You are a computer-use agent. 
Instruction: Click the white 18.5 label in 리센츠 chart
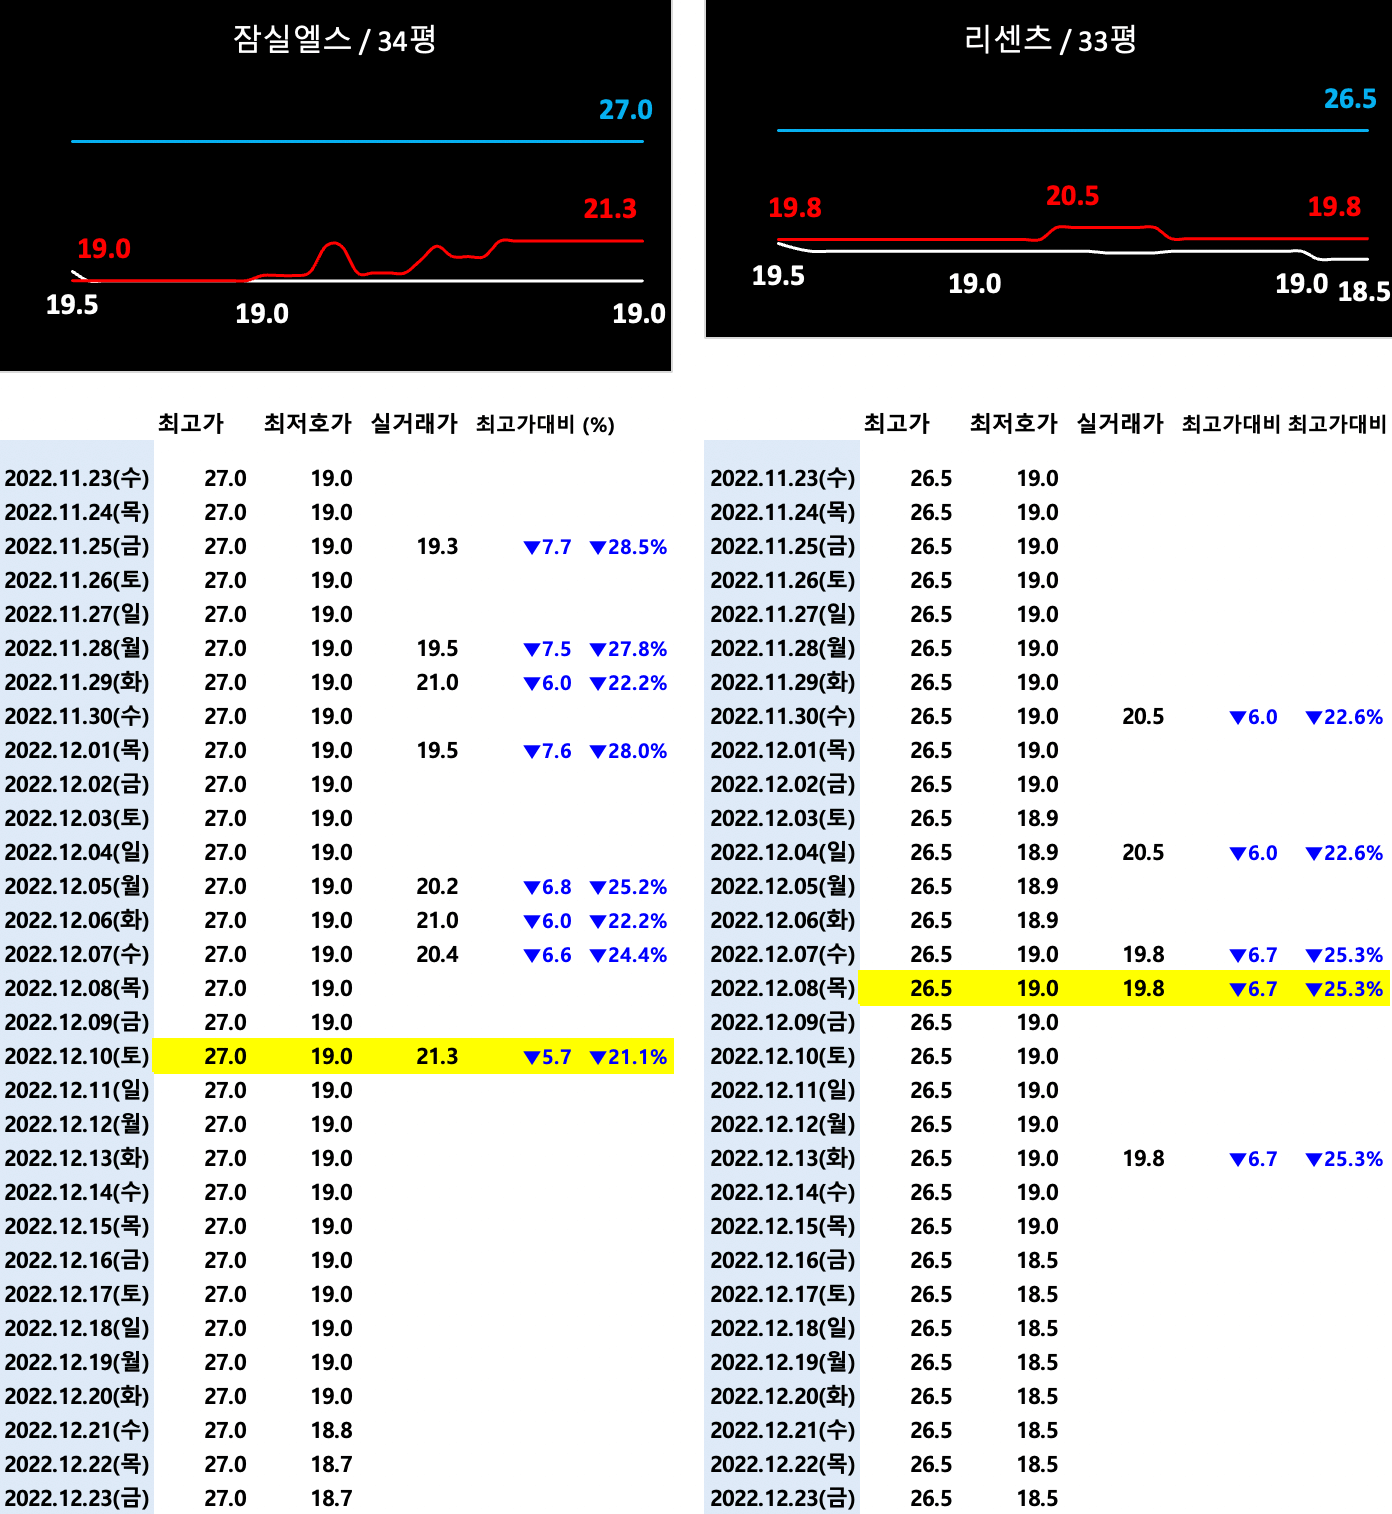[1364, 292]
